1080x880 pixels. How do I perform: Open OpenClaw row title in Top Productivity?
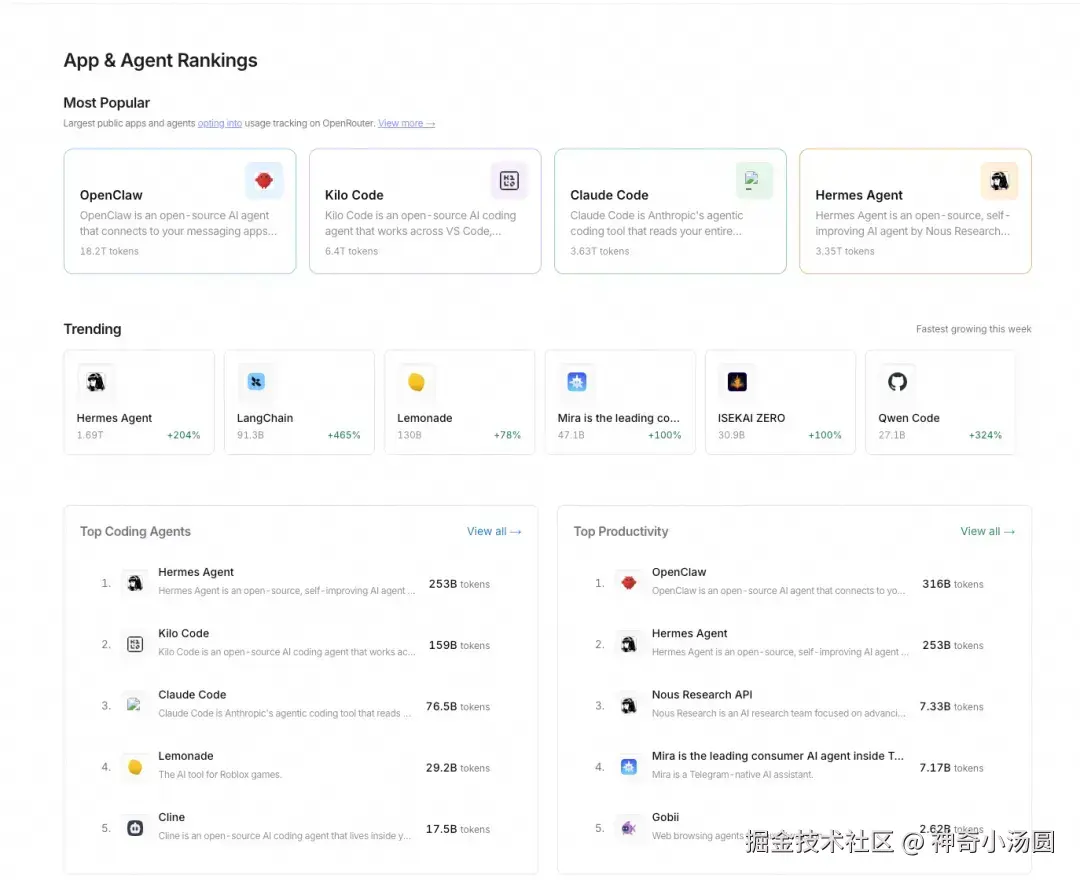pyautogui.click(x=679, y=572)
